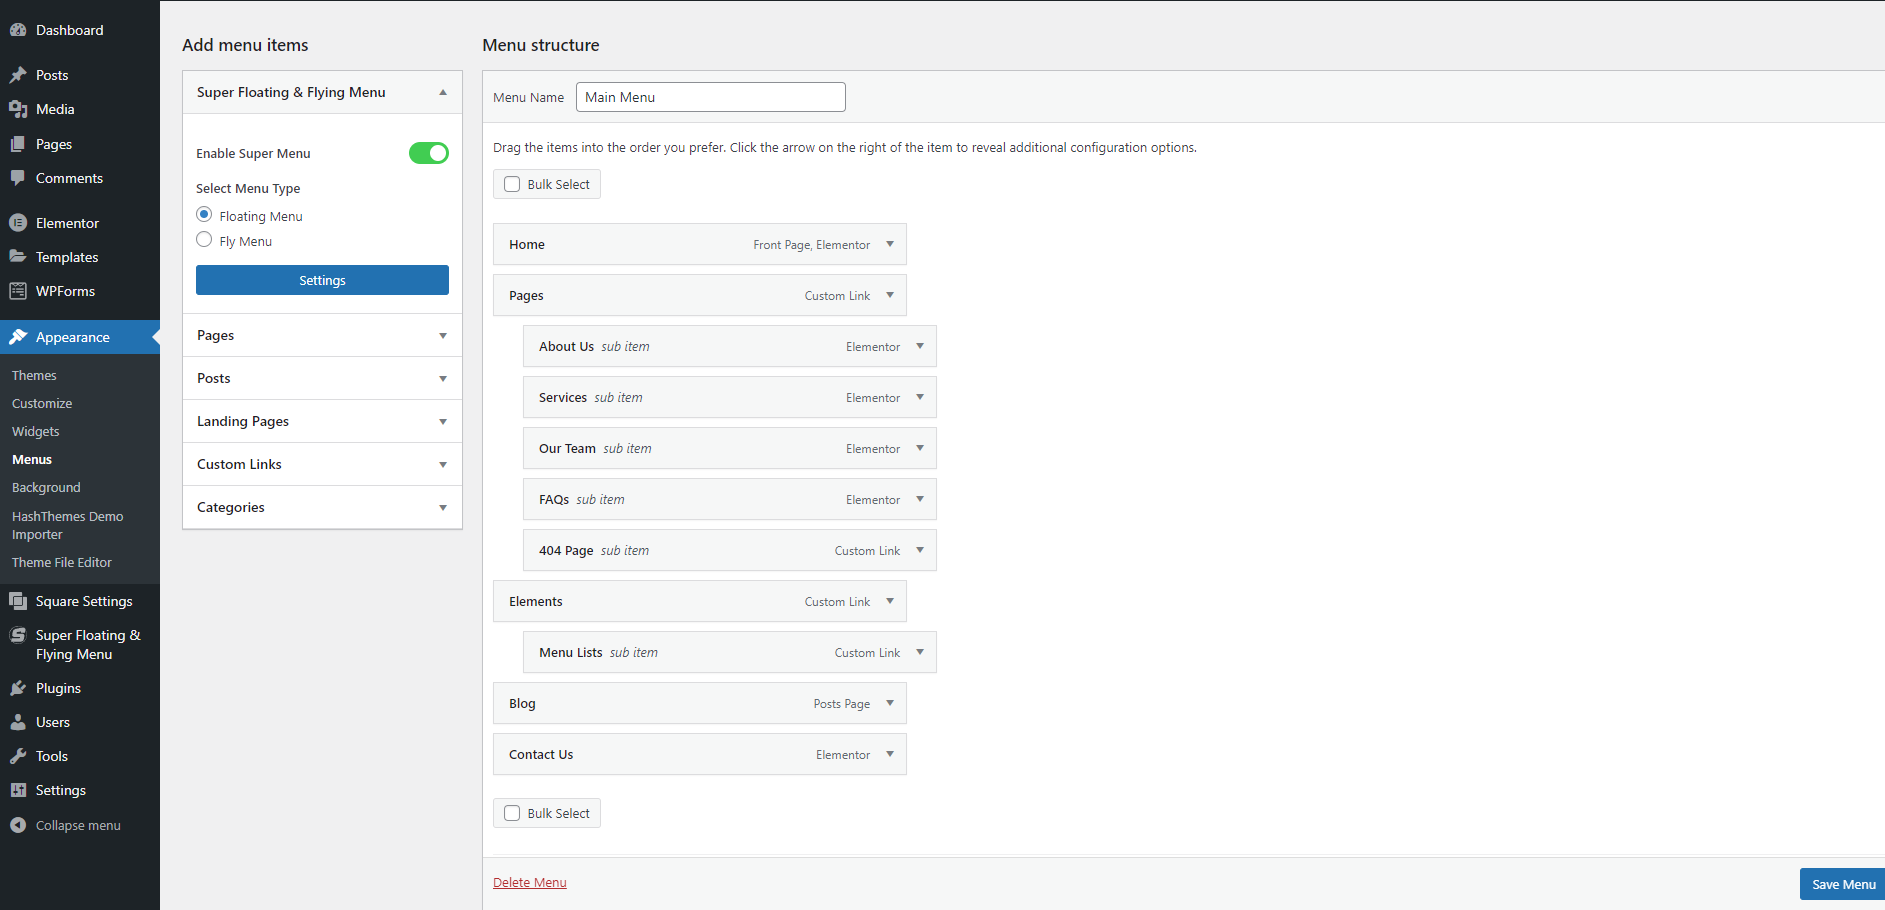Expand the Our Team sub item options
The image size is (1885, 910).
(920, 448)
